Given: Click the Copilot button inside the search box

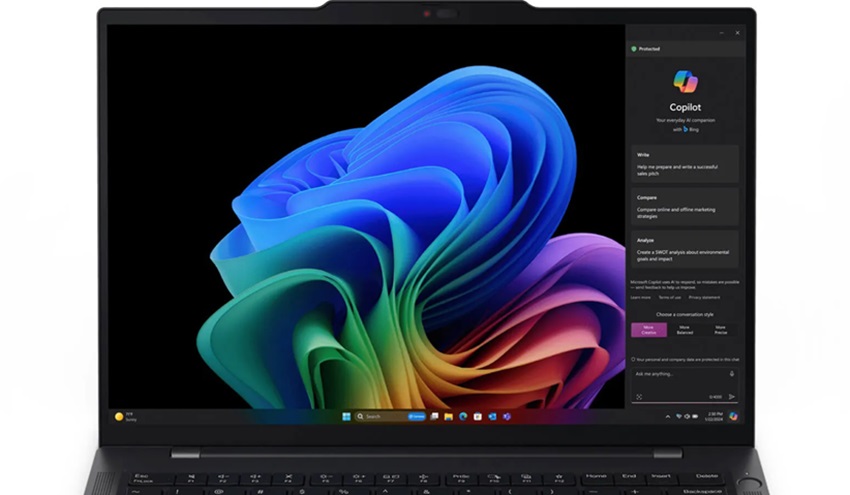Looking at the screenshot, I should [416, 416].
